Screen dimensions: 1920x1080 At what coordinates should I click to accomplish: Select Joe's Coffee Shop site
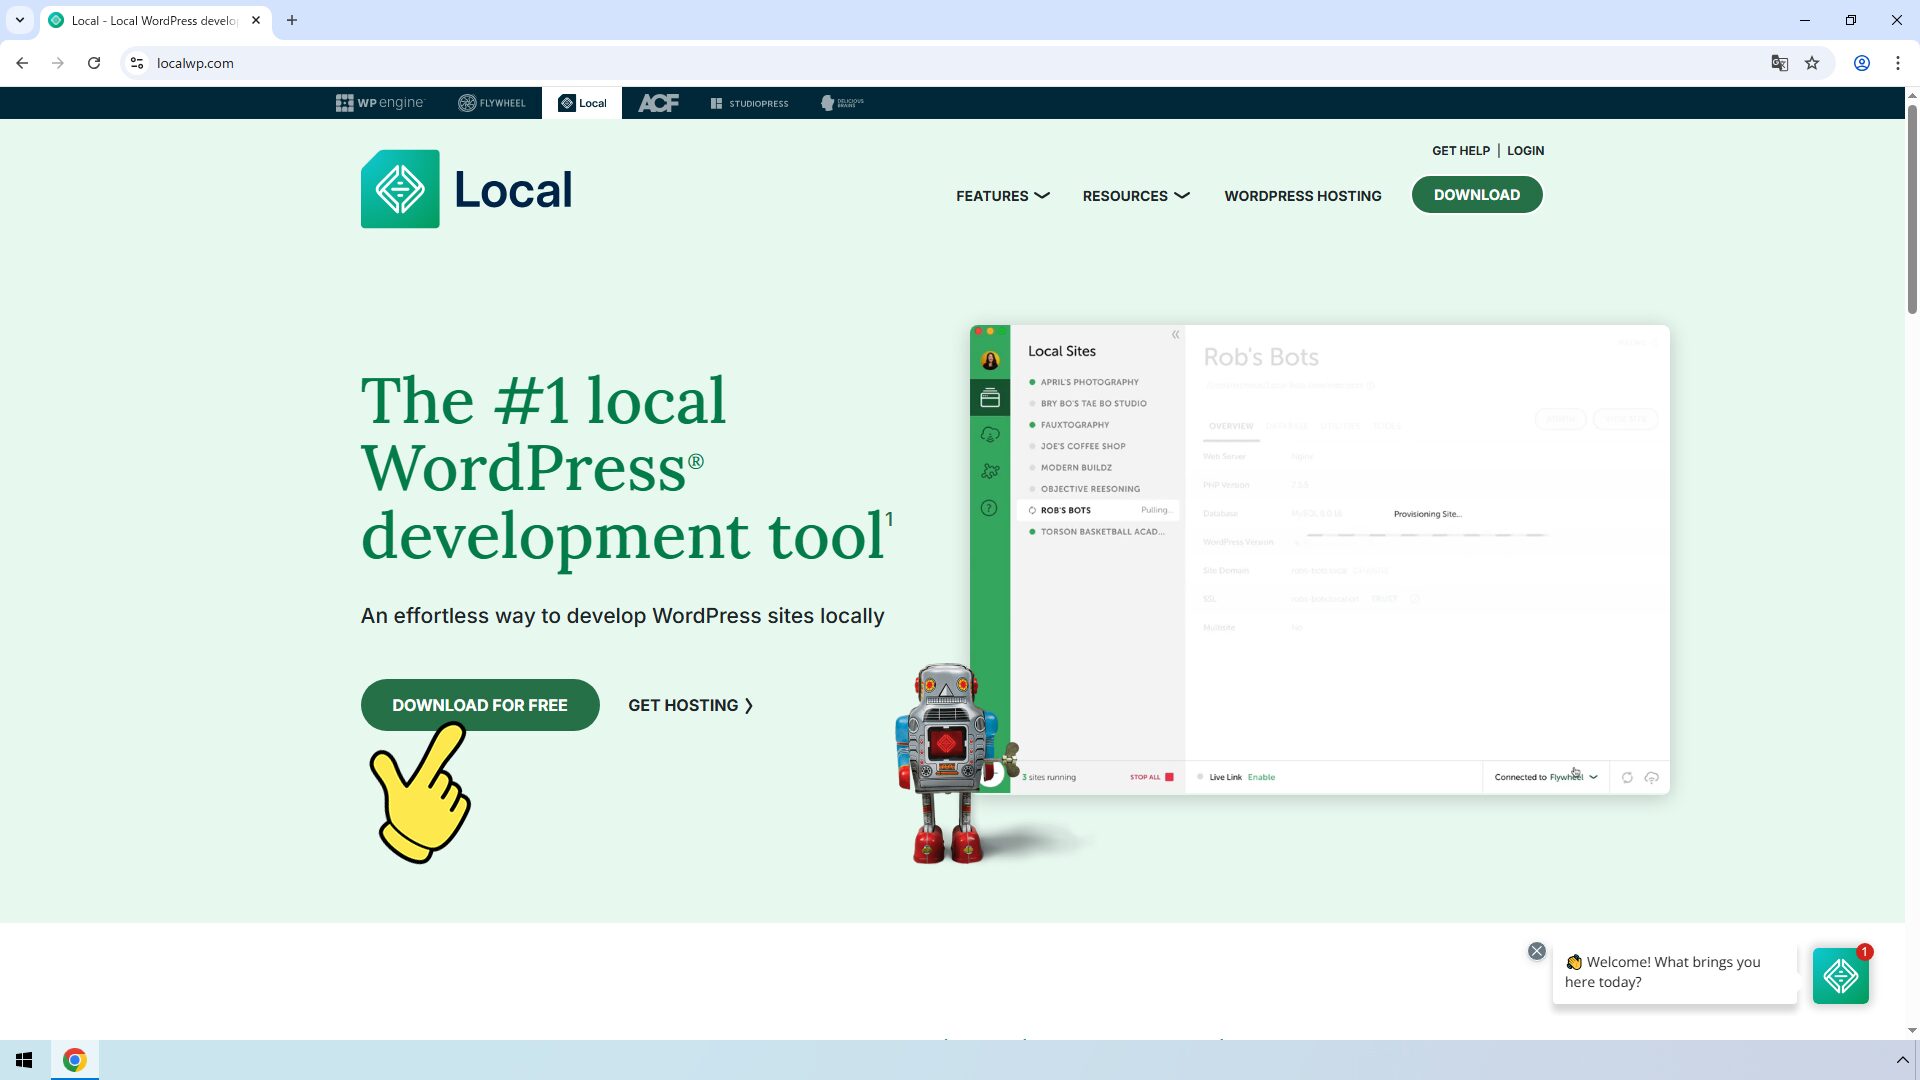click(1082, 446)
